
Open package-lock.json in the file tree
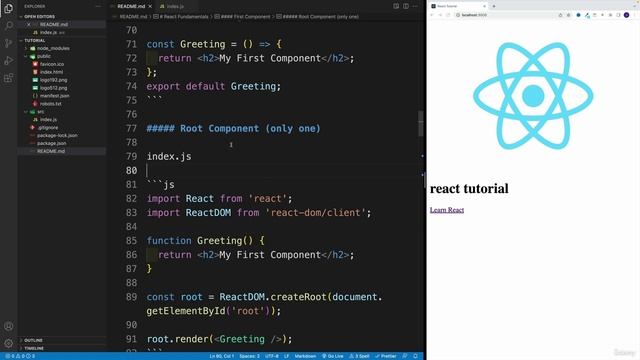click(x=57, y=135)
